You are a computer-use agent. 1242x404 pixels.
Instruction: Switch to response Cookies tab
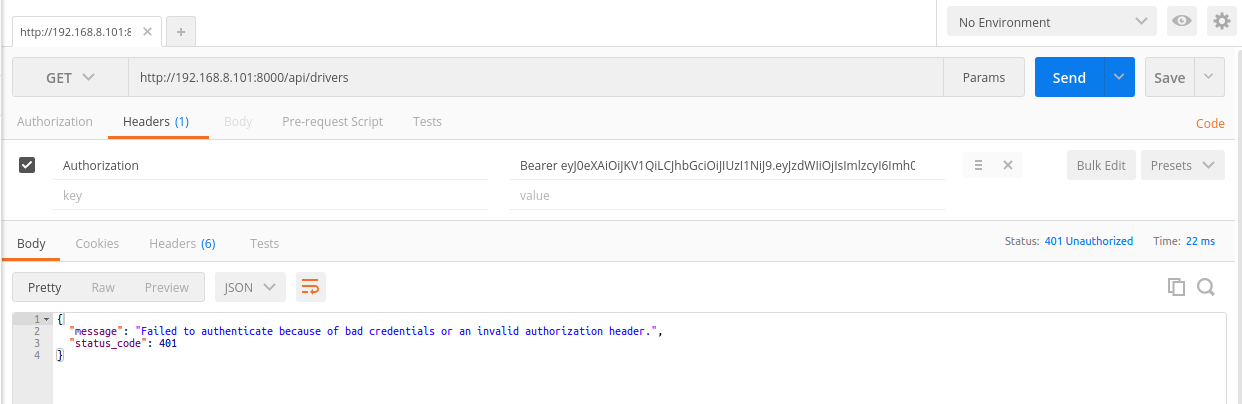click(97, 243)
